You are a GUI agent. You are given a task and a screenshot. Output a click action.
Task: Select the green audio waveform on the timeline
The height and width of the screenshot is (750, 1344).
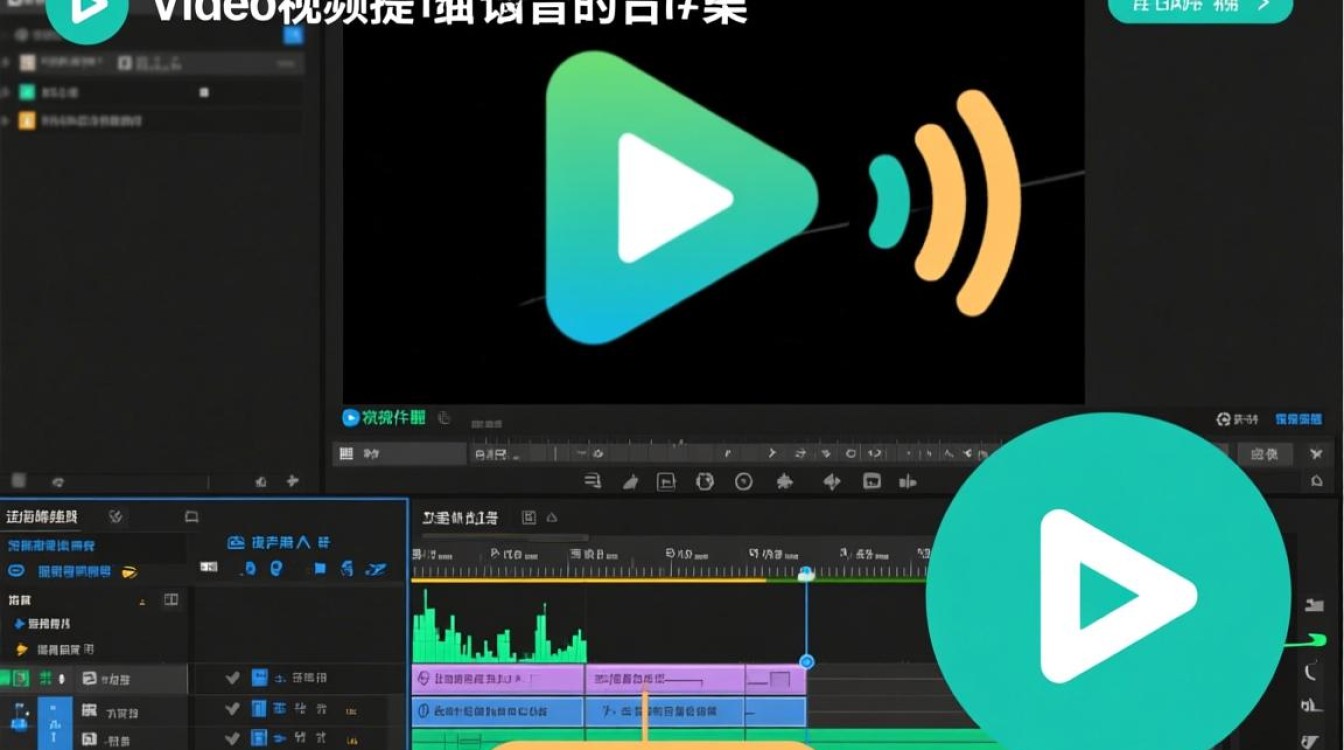498,626
